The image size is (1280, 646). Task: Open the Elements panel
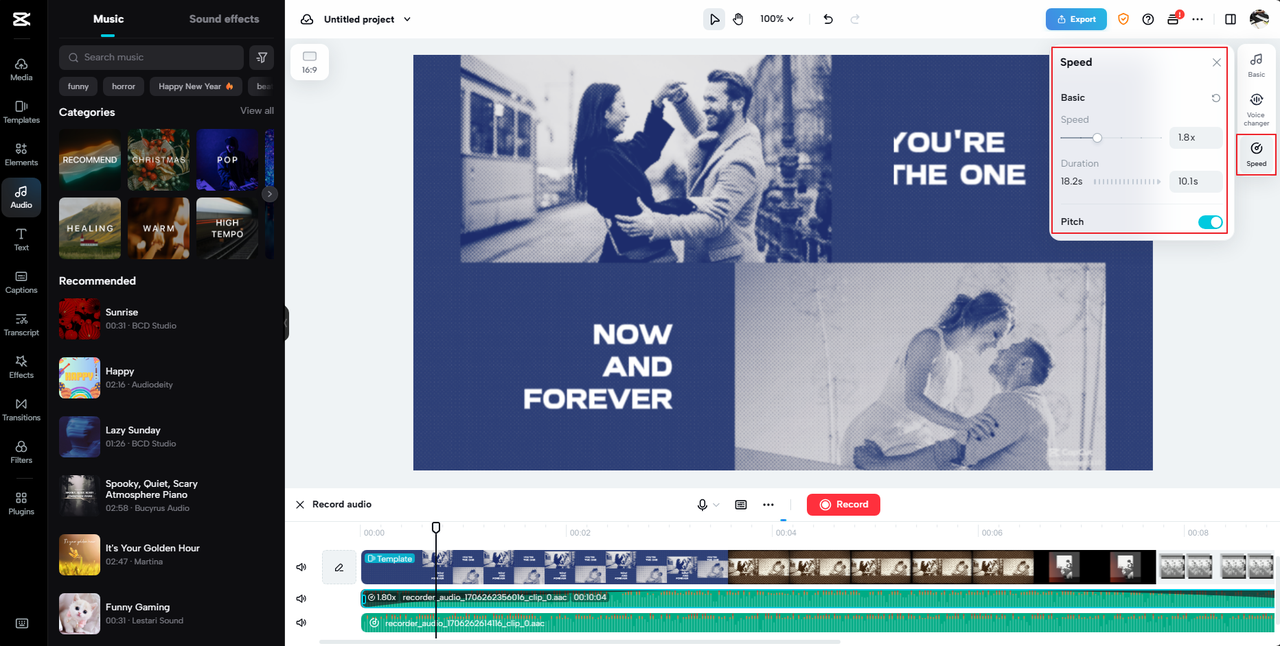21,154
